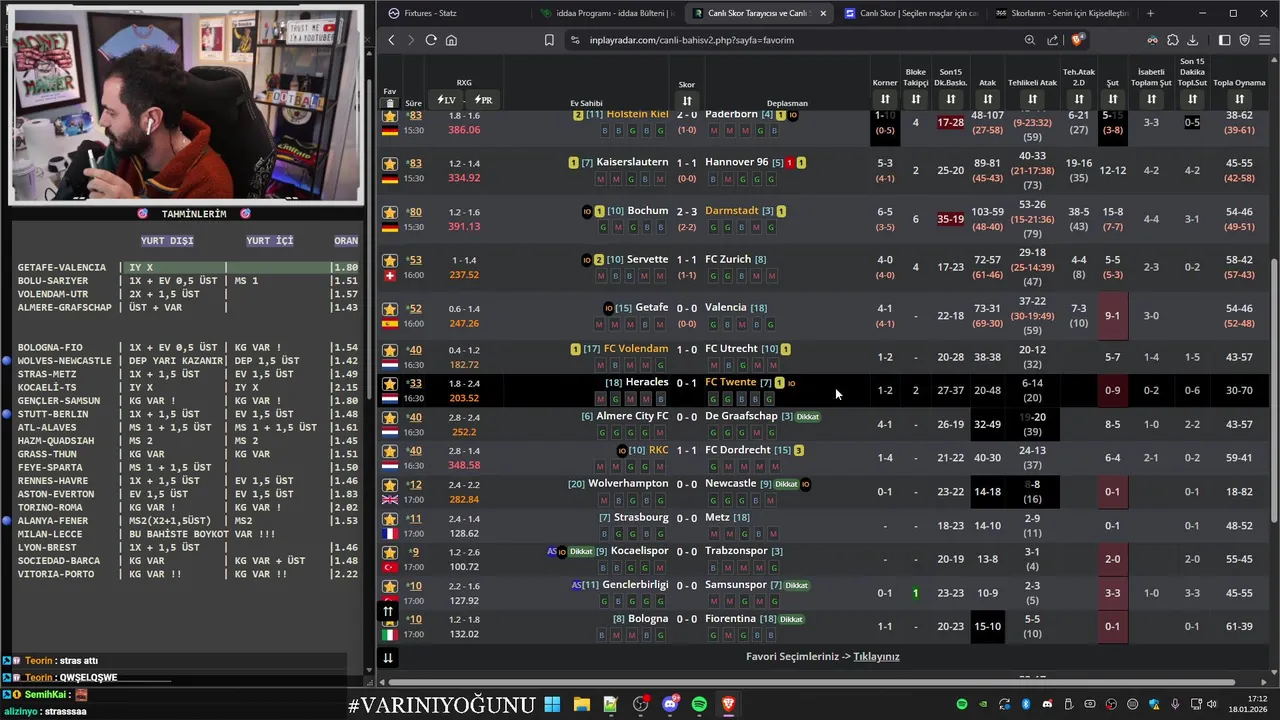Viewport: 1280px width, 720px height.
Task: Open a new browser tab
Action: [1150, 13]
